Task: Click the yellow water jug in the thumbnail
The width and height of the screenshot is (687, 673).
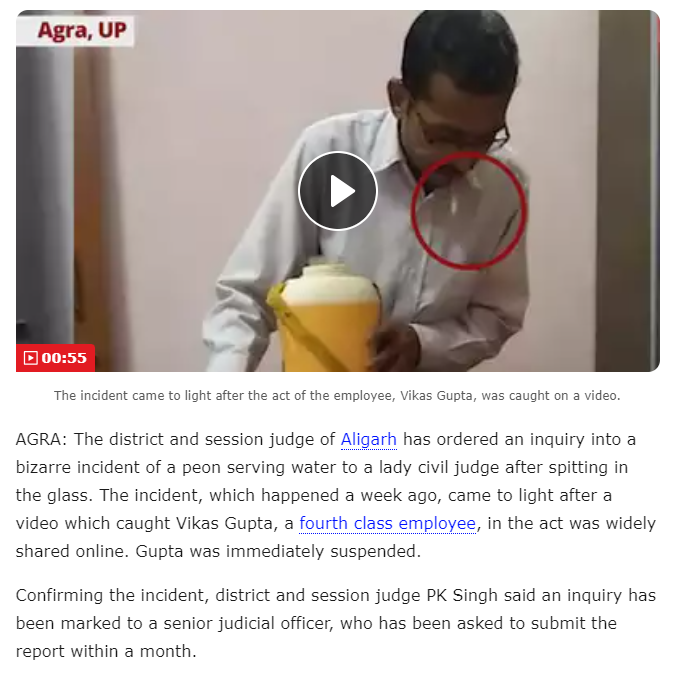Action: coord(328,318)
